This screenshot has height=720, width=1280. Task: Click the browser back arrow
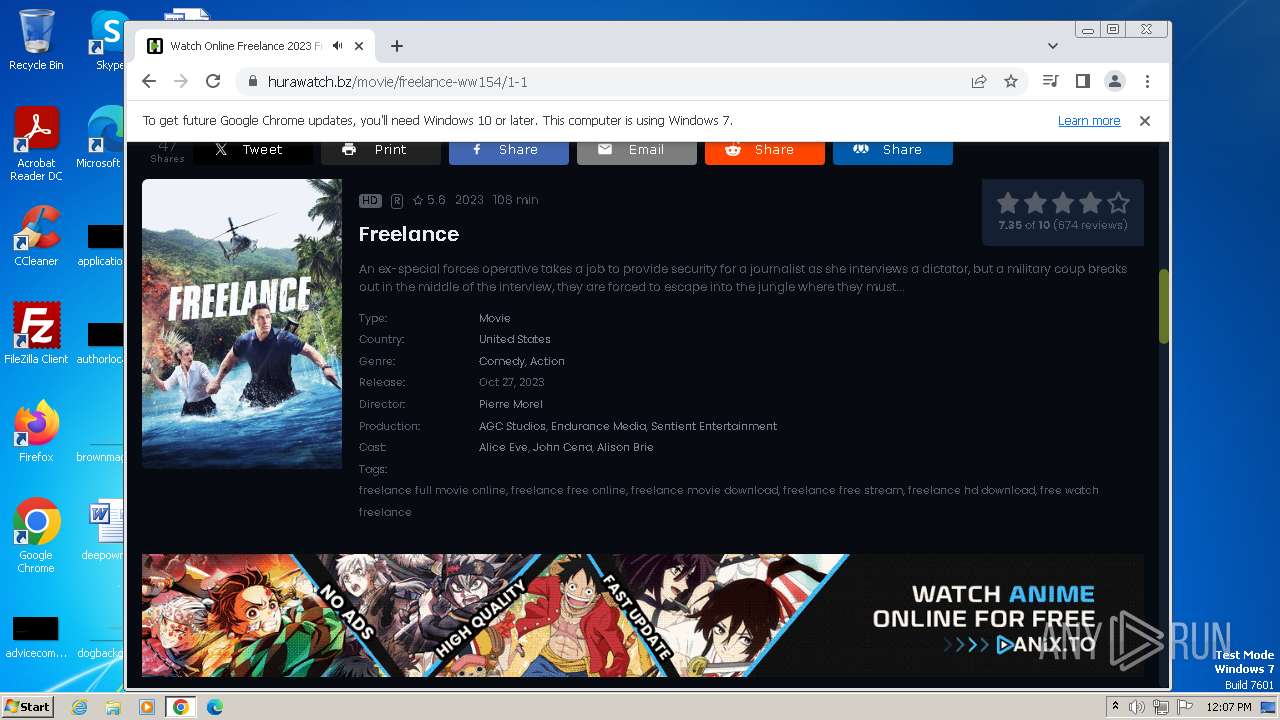(x=149, y=81)
